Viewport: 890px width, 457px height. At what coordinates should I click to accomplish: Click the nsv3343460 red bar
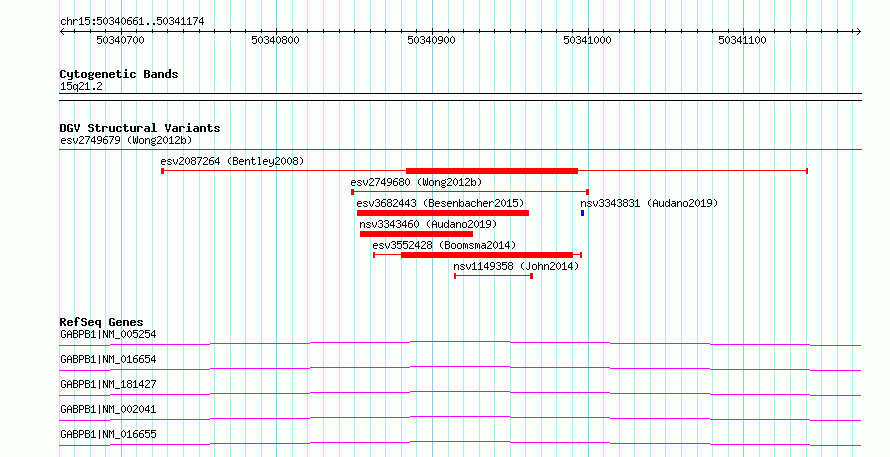pos(416,234)
